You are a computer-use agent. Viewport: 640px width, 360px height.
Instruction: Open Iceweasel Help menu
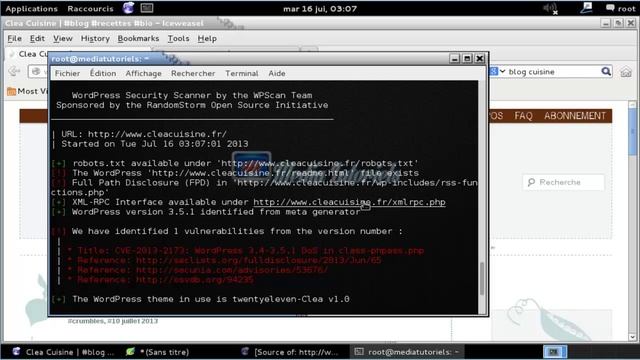(207, 38)
